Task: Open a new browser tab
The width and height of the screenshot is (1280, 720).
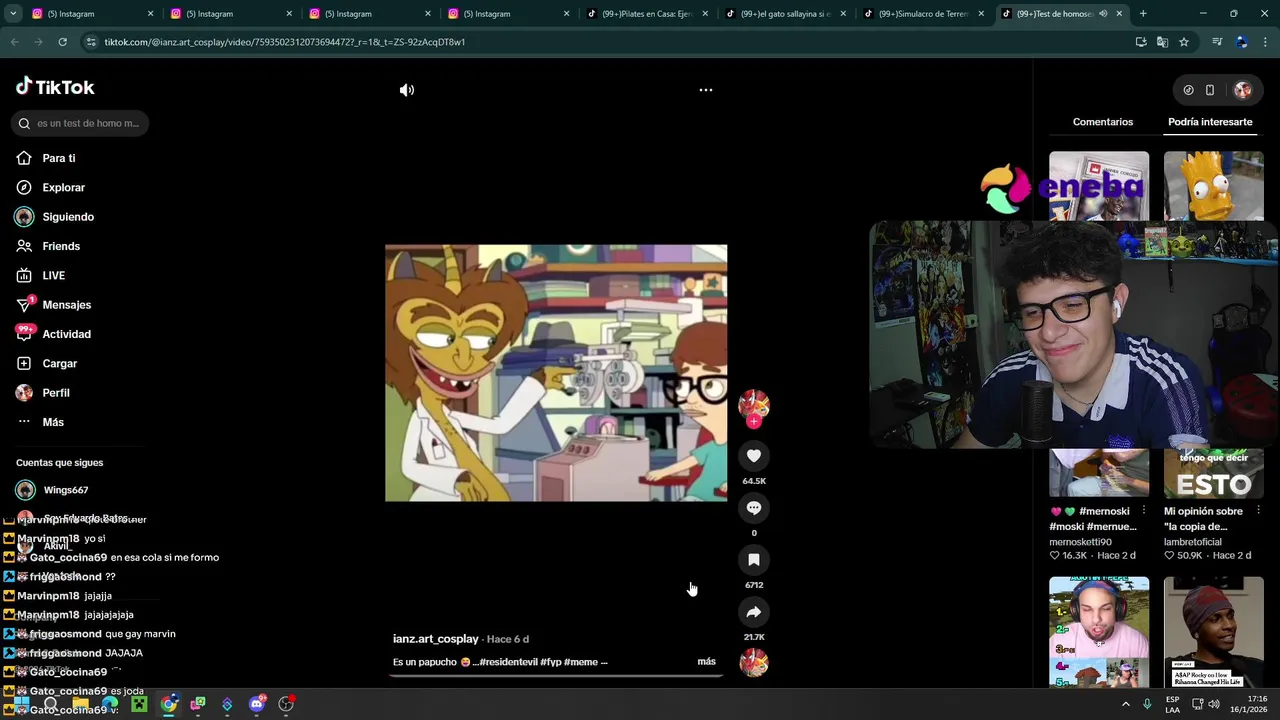Action: 1143,14
